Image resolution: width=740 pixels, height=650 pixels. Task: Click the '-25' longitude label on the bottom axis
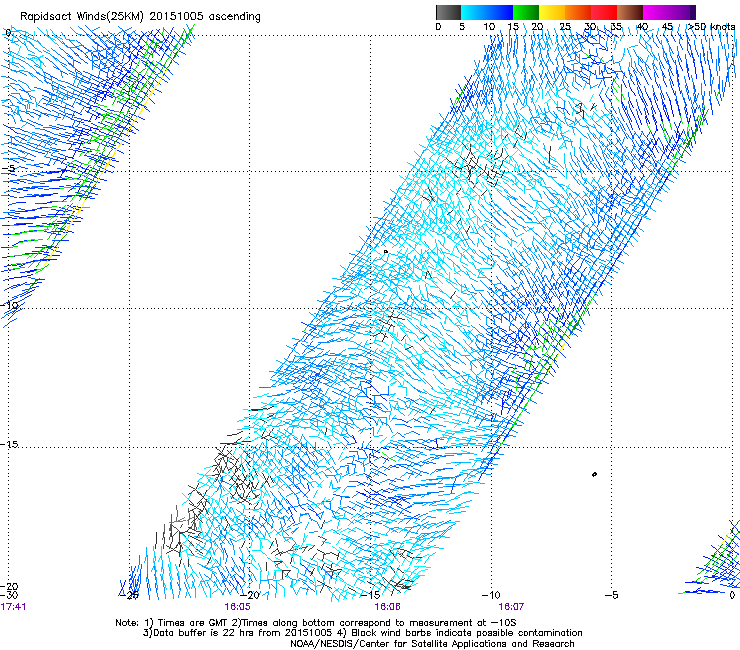coord(130,595)
